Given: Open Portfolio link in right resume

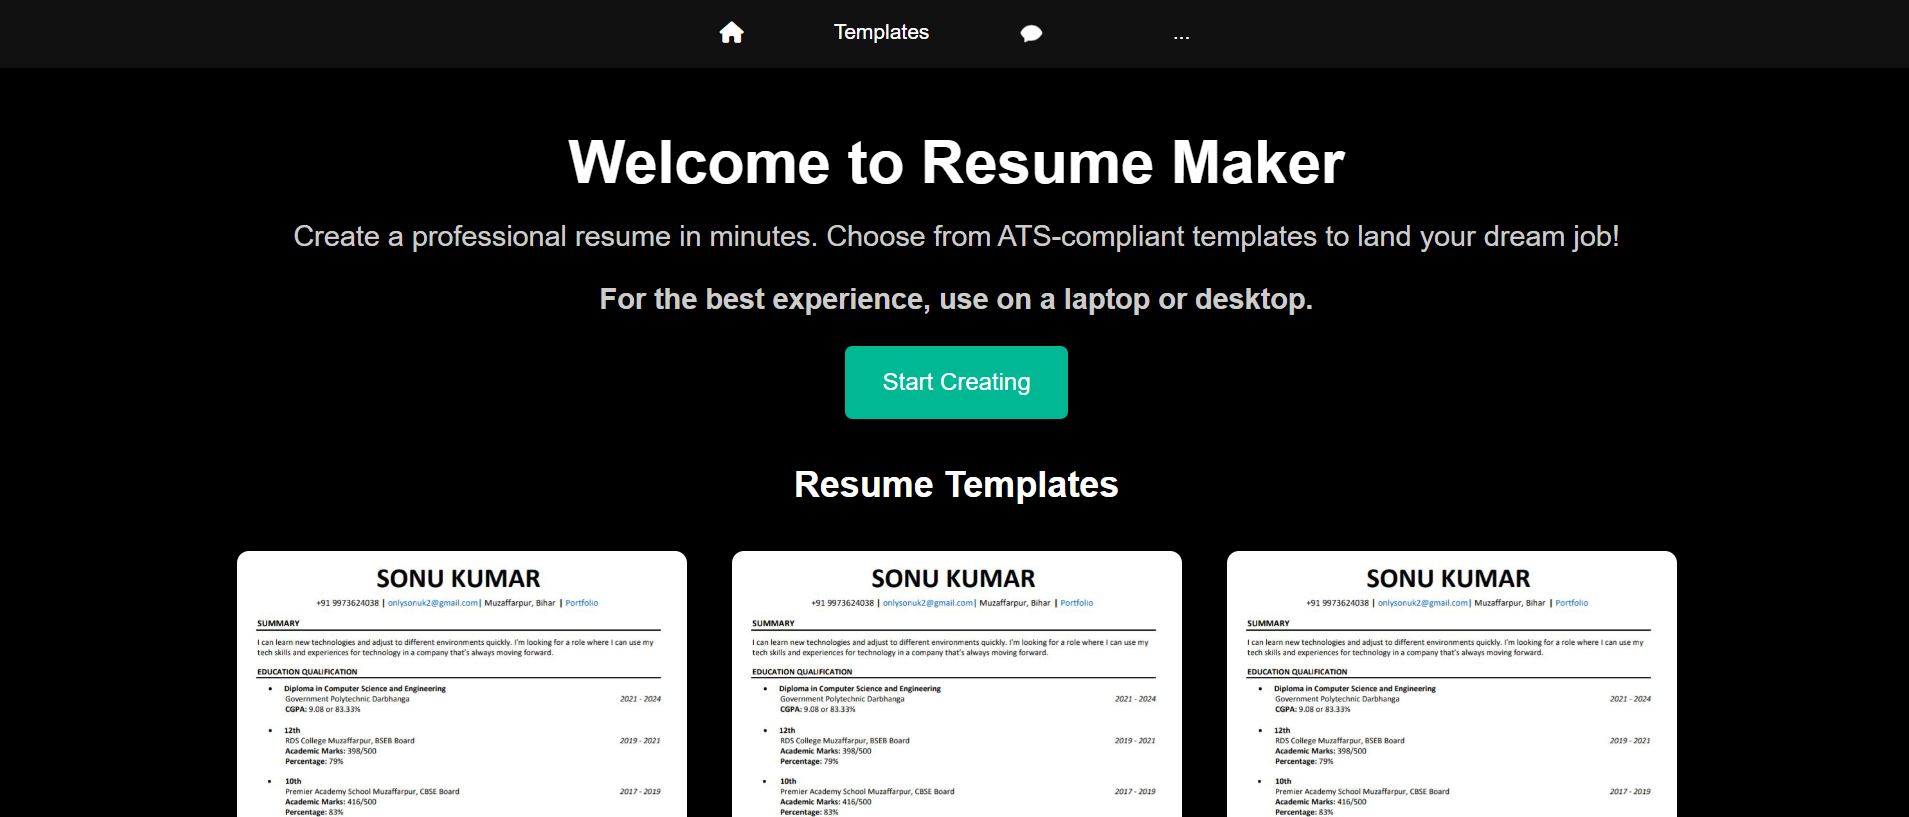Looking at the screenshot, I should [1571, 603].
